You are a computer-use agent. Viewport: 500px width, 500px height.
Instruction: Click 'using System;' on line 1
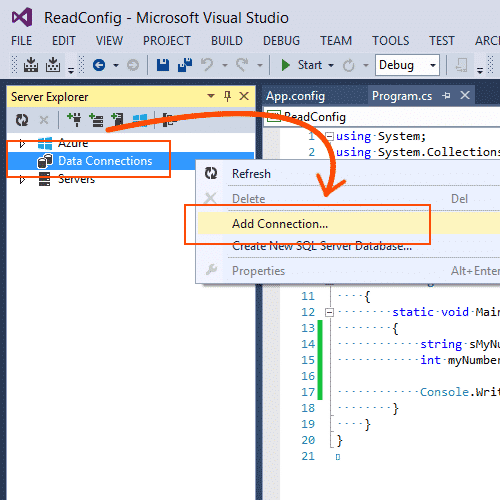(381, 136)
